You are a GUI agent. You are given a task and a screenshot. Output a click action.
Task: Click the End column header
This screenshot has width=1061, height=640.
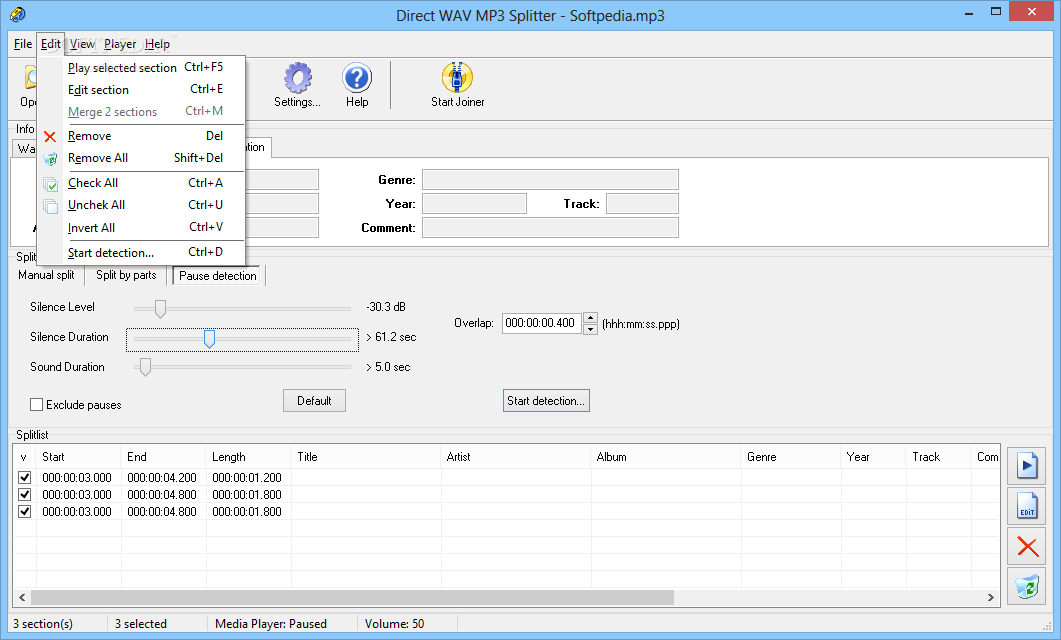pyautogui.click(x=163, y=457)
